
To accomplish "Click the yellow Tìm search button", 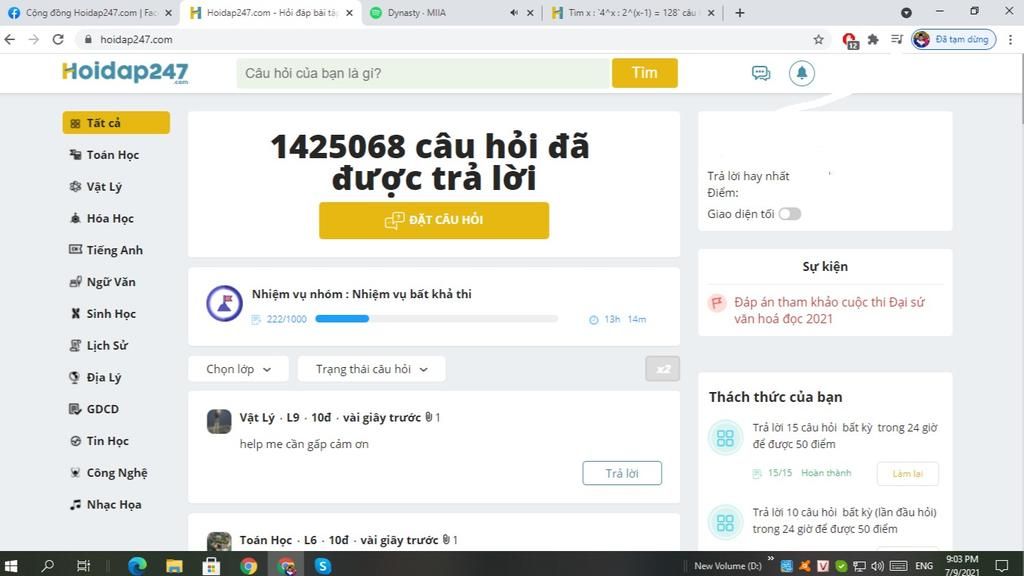I will (645, 72).
